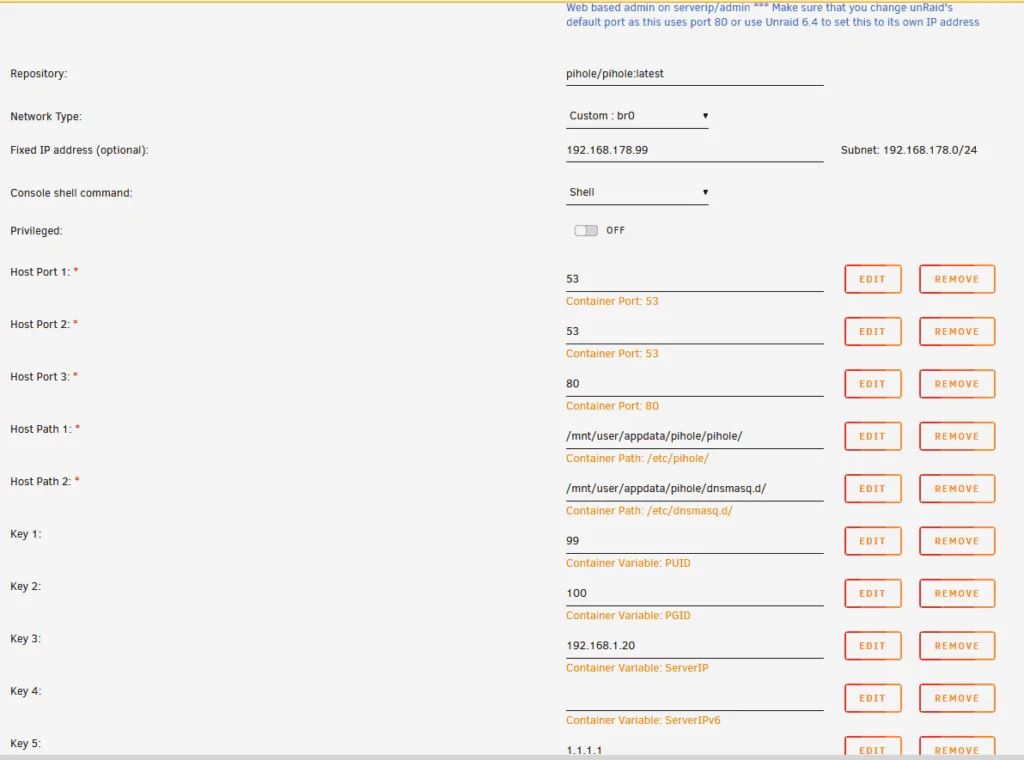The width and height of the screenshot is (1024, 760).
Task: Expand the Console shell command dropdown
Action: tap(637, 192)
